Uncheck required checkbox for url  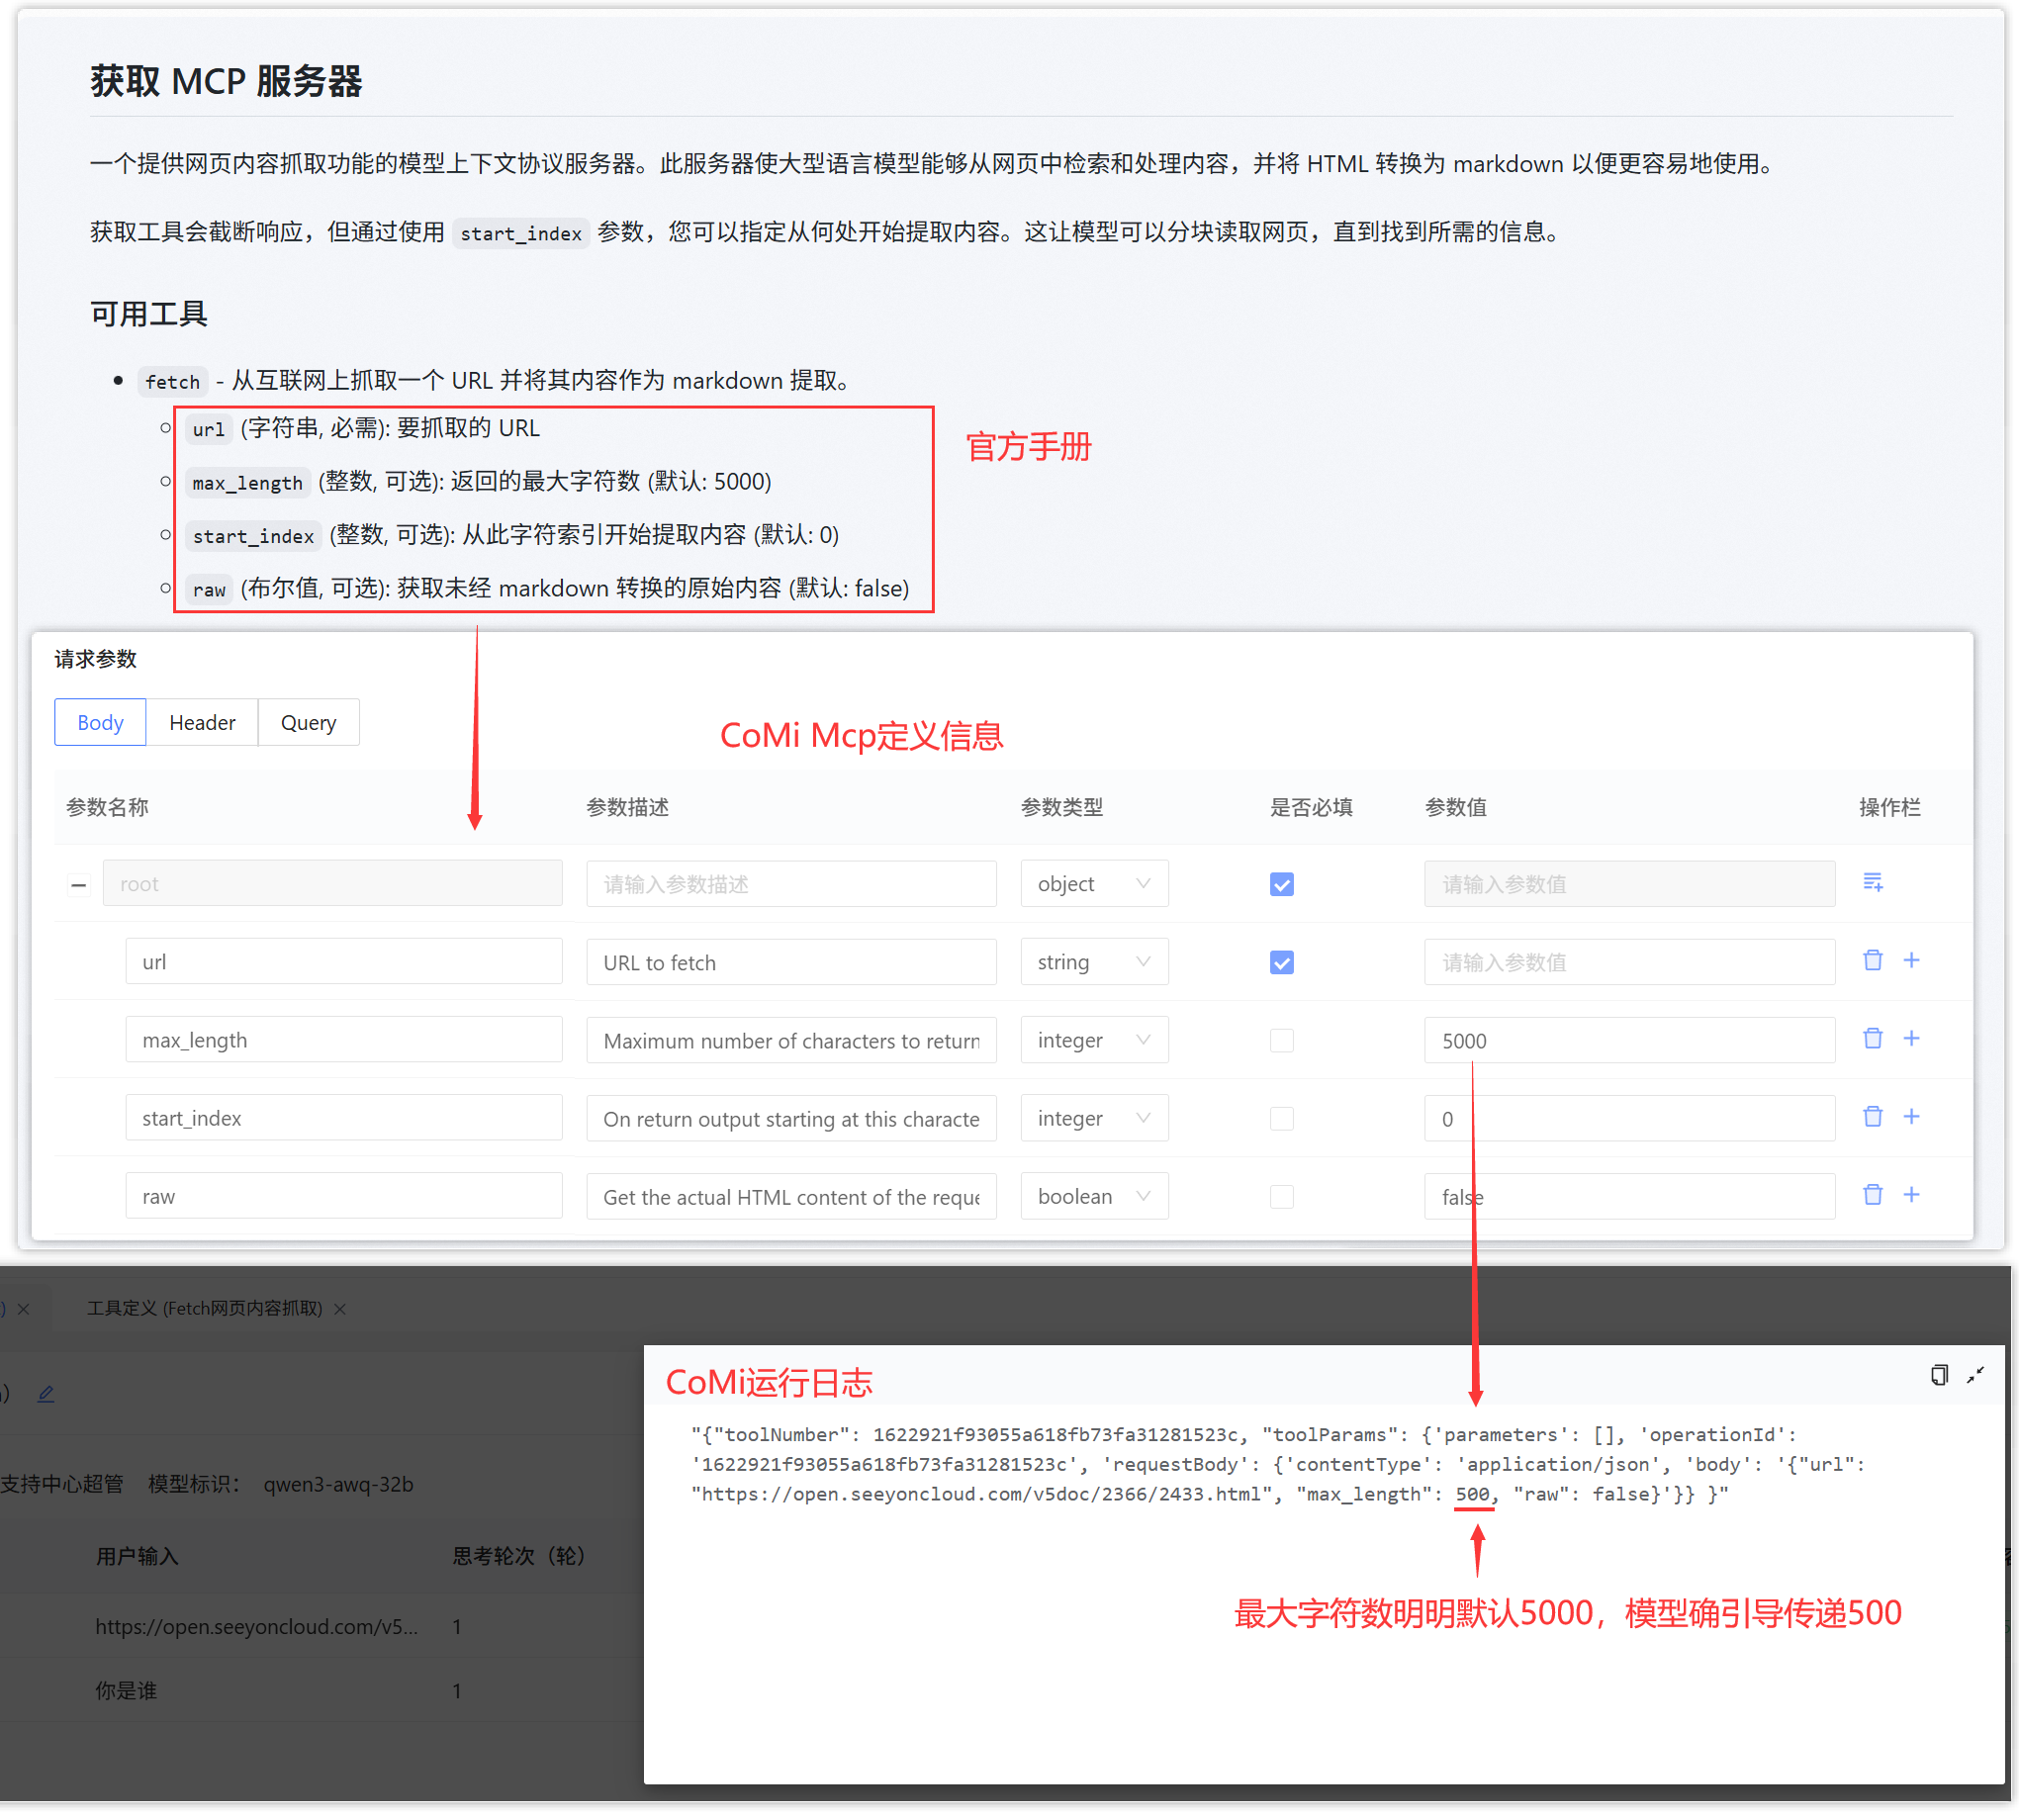click(1281, 963)
